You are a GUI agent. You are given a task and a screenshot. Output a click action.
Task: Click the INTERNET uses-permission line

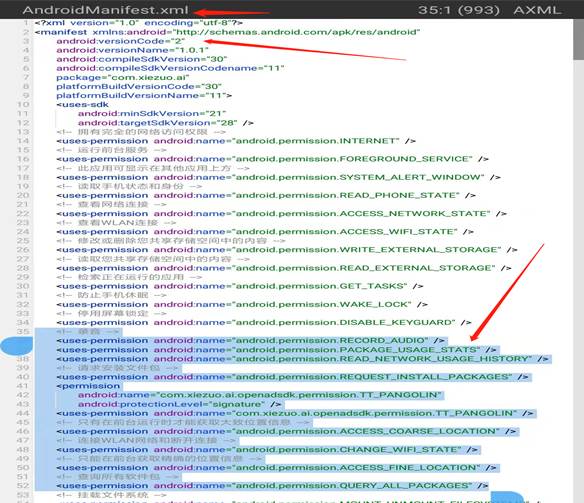(236, 141)
